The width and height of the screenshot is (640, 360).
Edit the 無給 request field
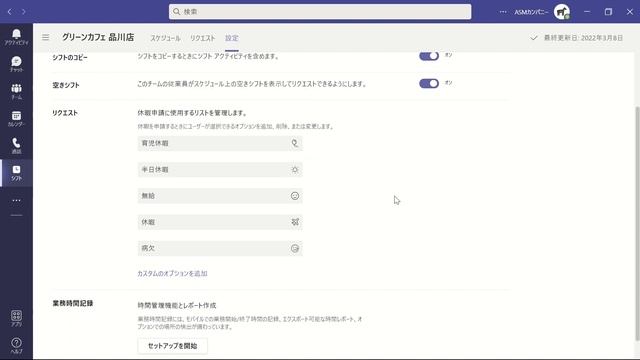point(220,196)
